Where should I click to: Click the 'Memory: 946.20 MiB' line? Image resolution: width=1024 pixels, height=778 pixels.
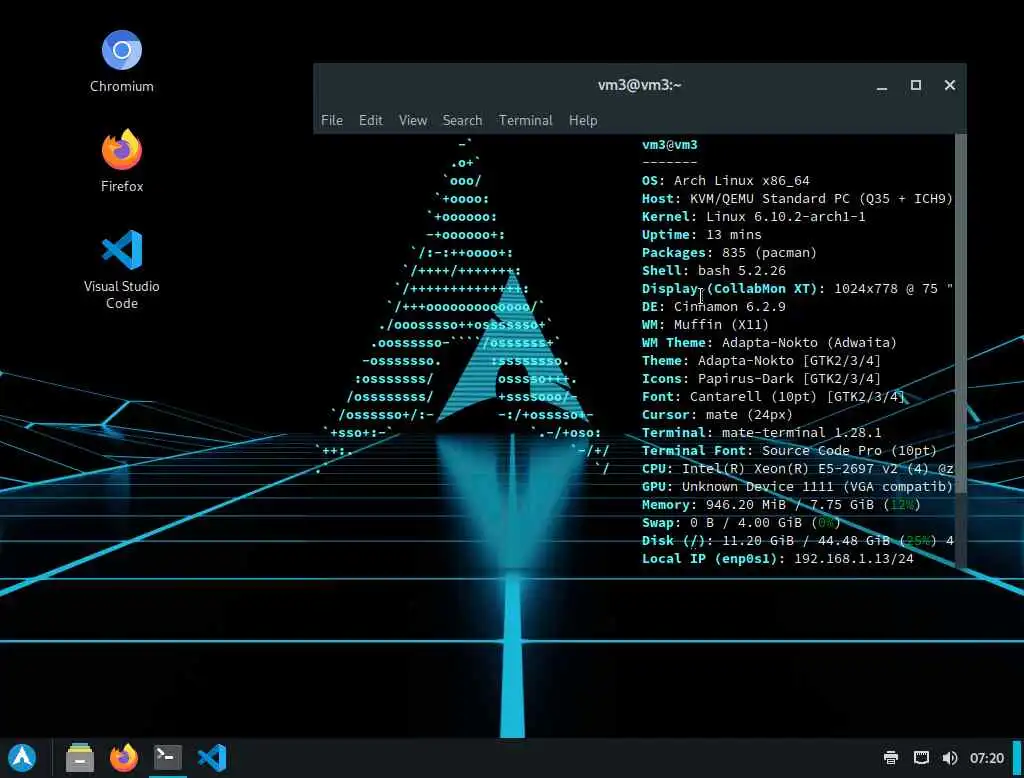781,504
